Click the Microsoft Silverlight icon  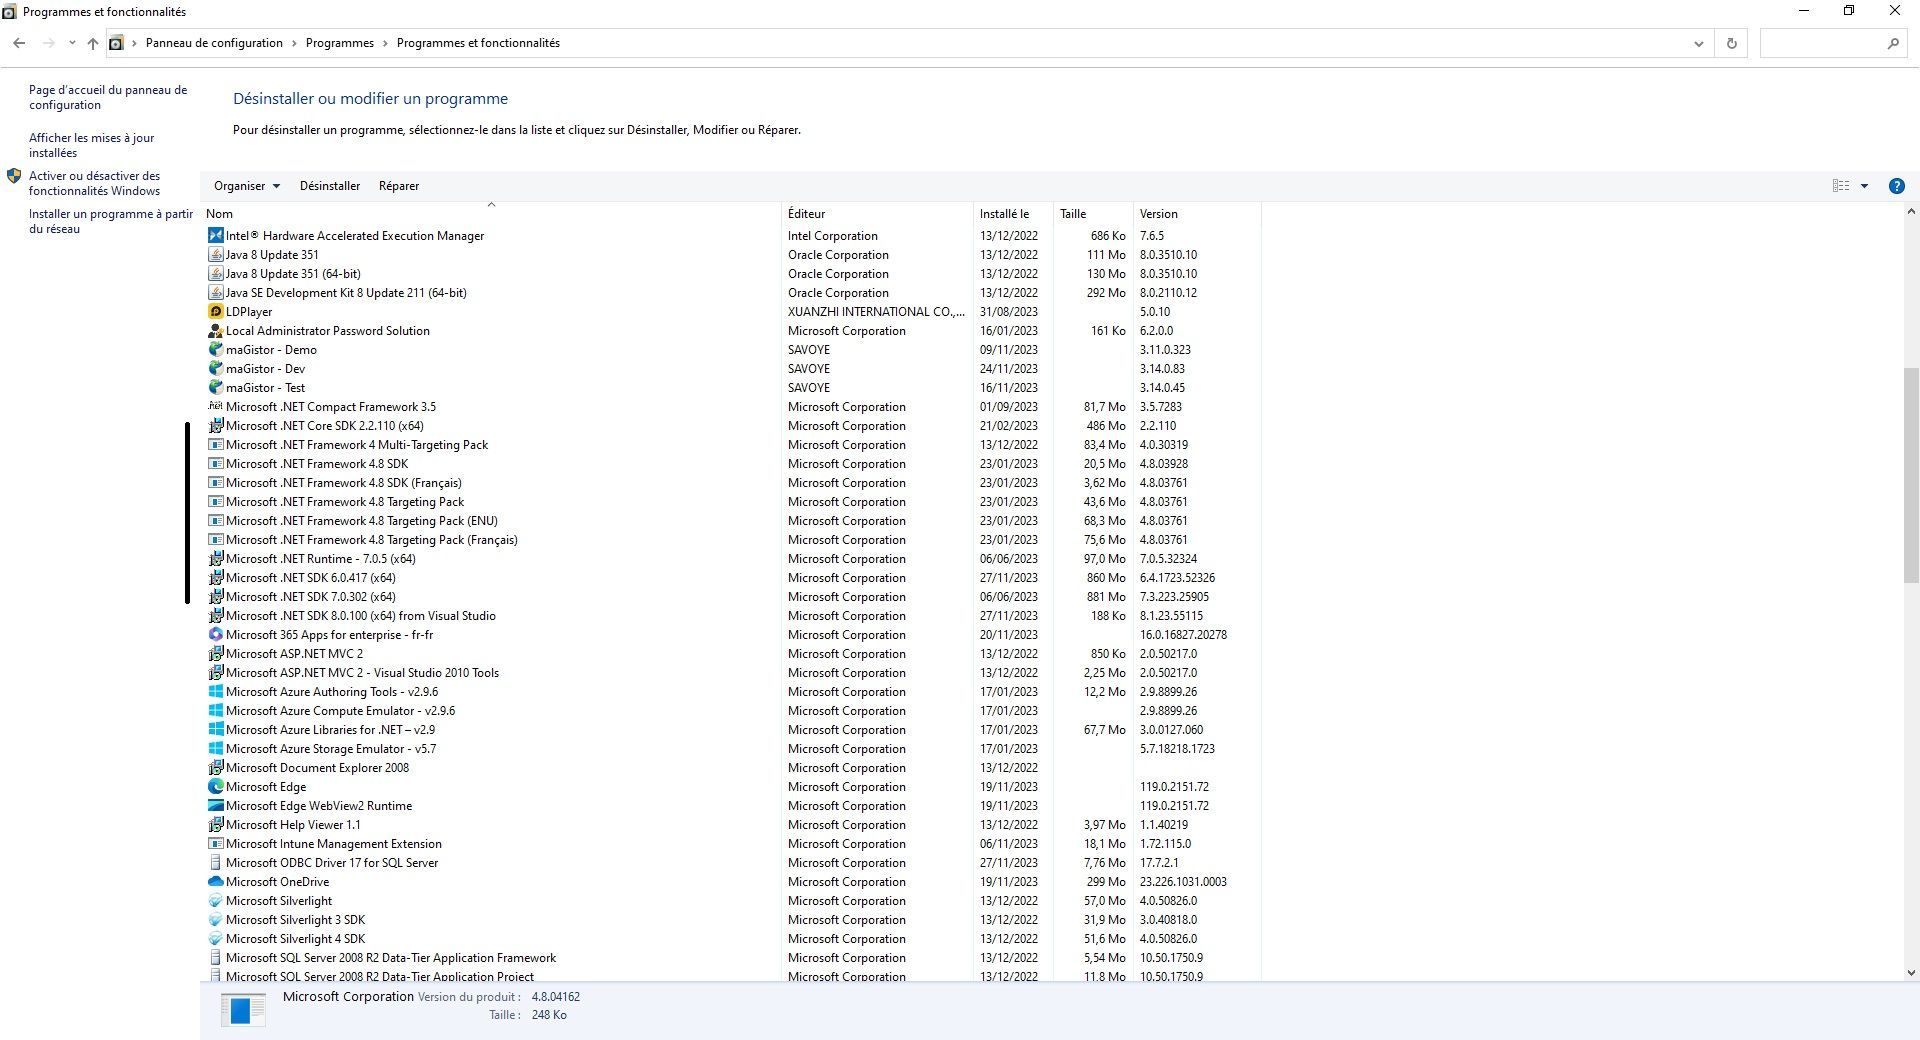[216, 901]
